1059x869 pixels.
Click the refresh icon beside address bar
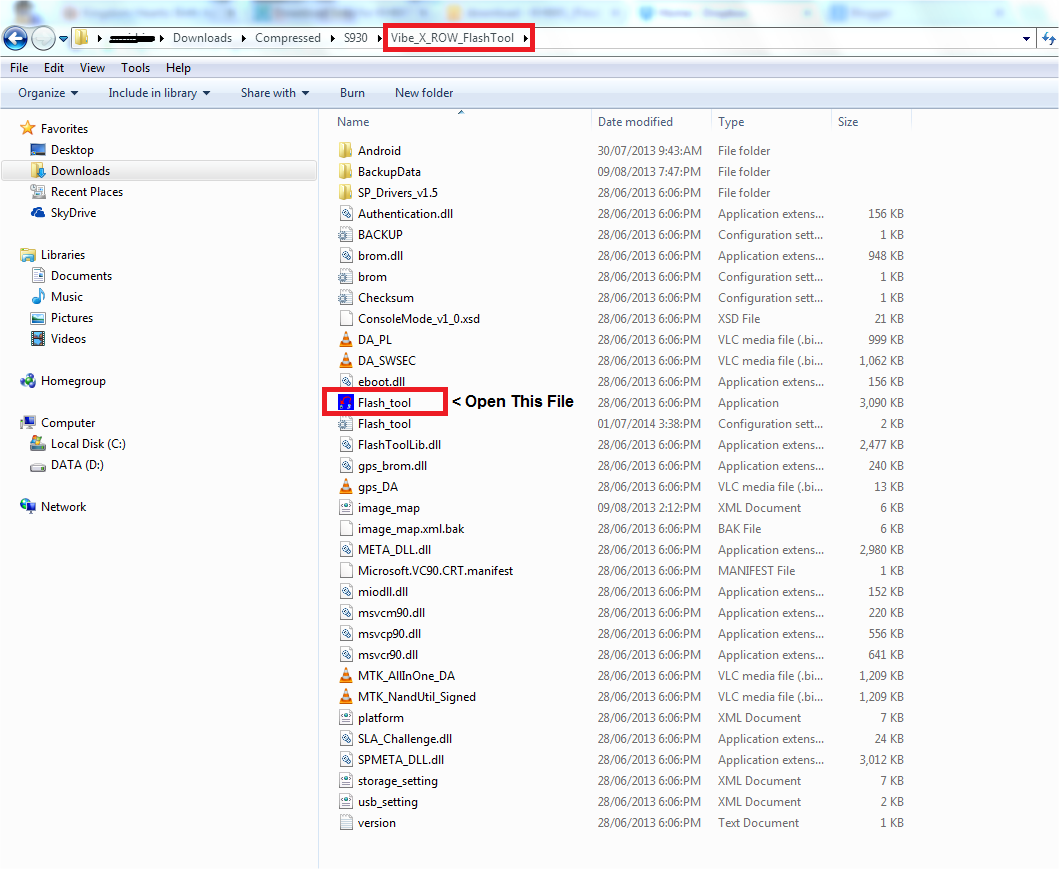click(1049, 38)
